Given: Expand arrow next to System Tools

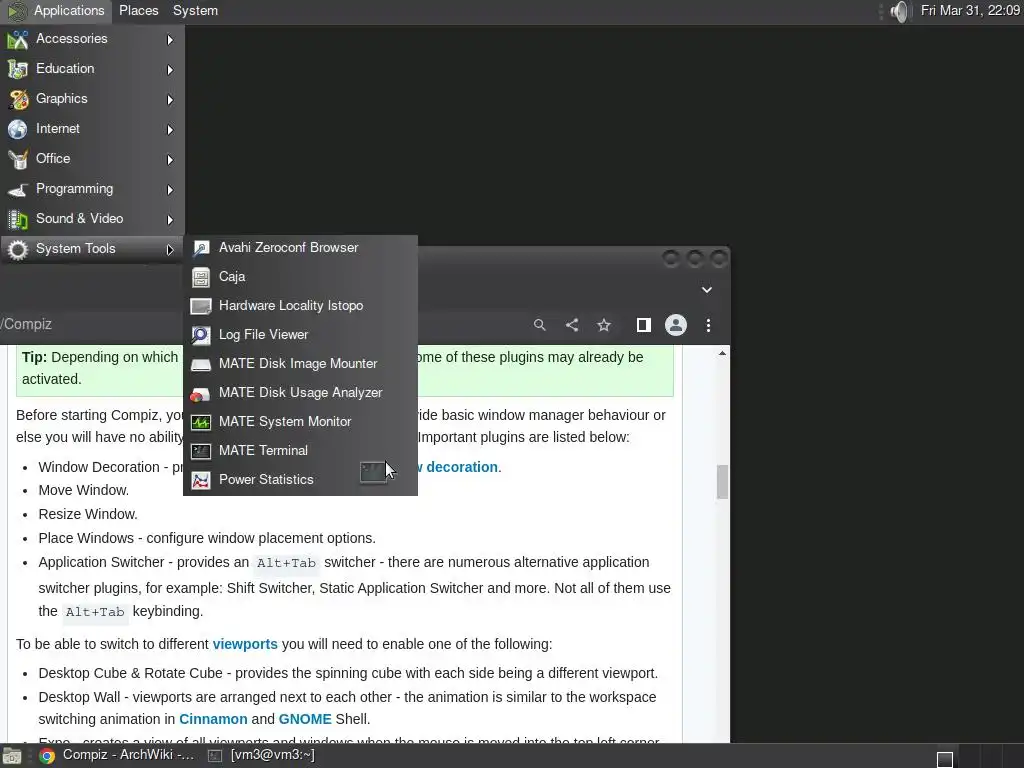Looking at the screenshot, I should 170,249.
